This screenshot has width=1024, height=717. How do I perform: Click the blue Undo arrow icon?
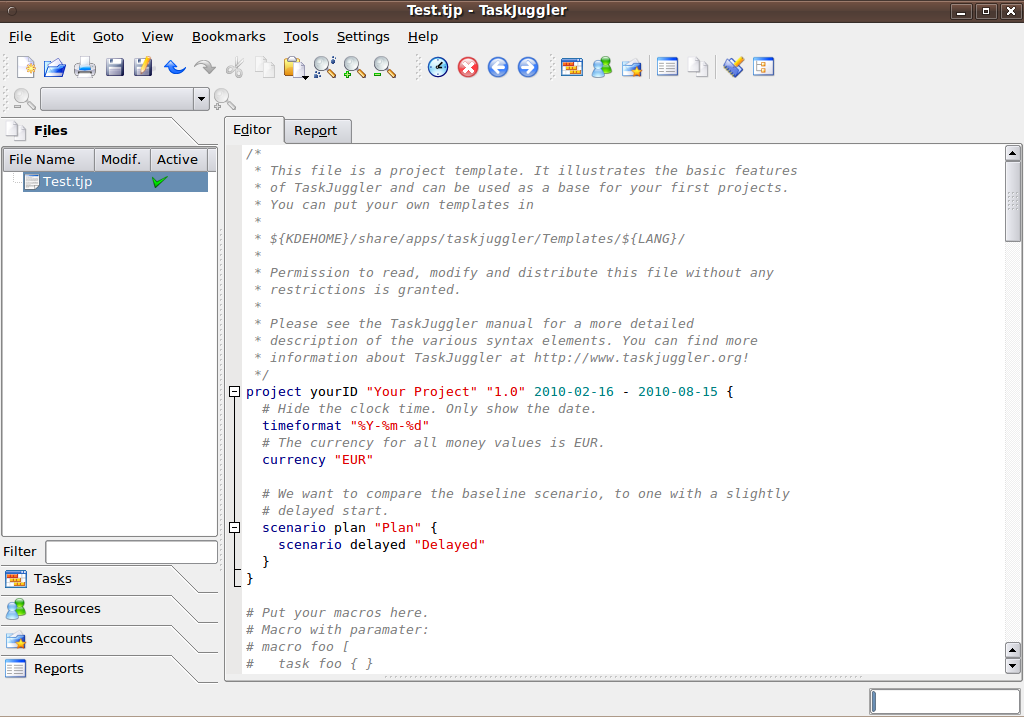175,68
